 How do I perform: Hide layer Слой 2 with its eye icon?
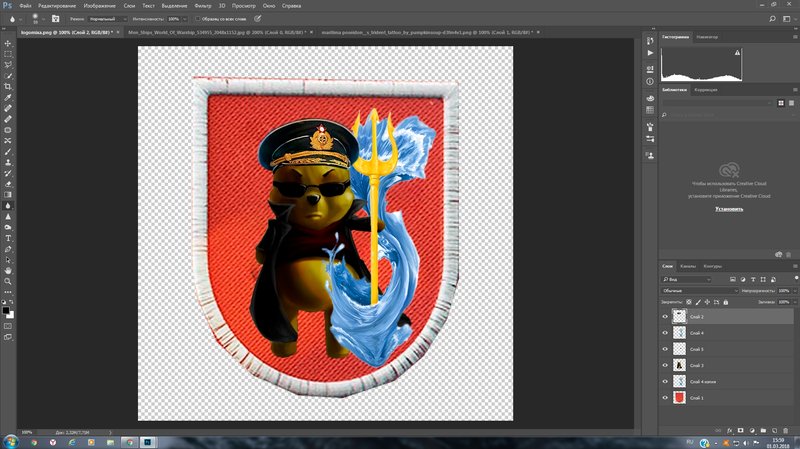(x=665, y=316)
